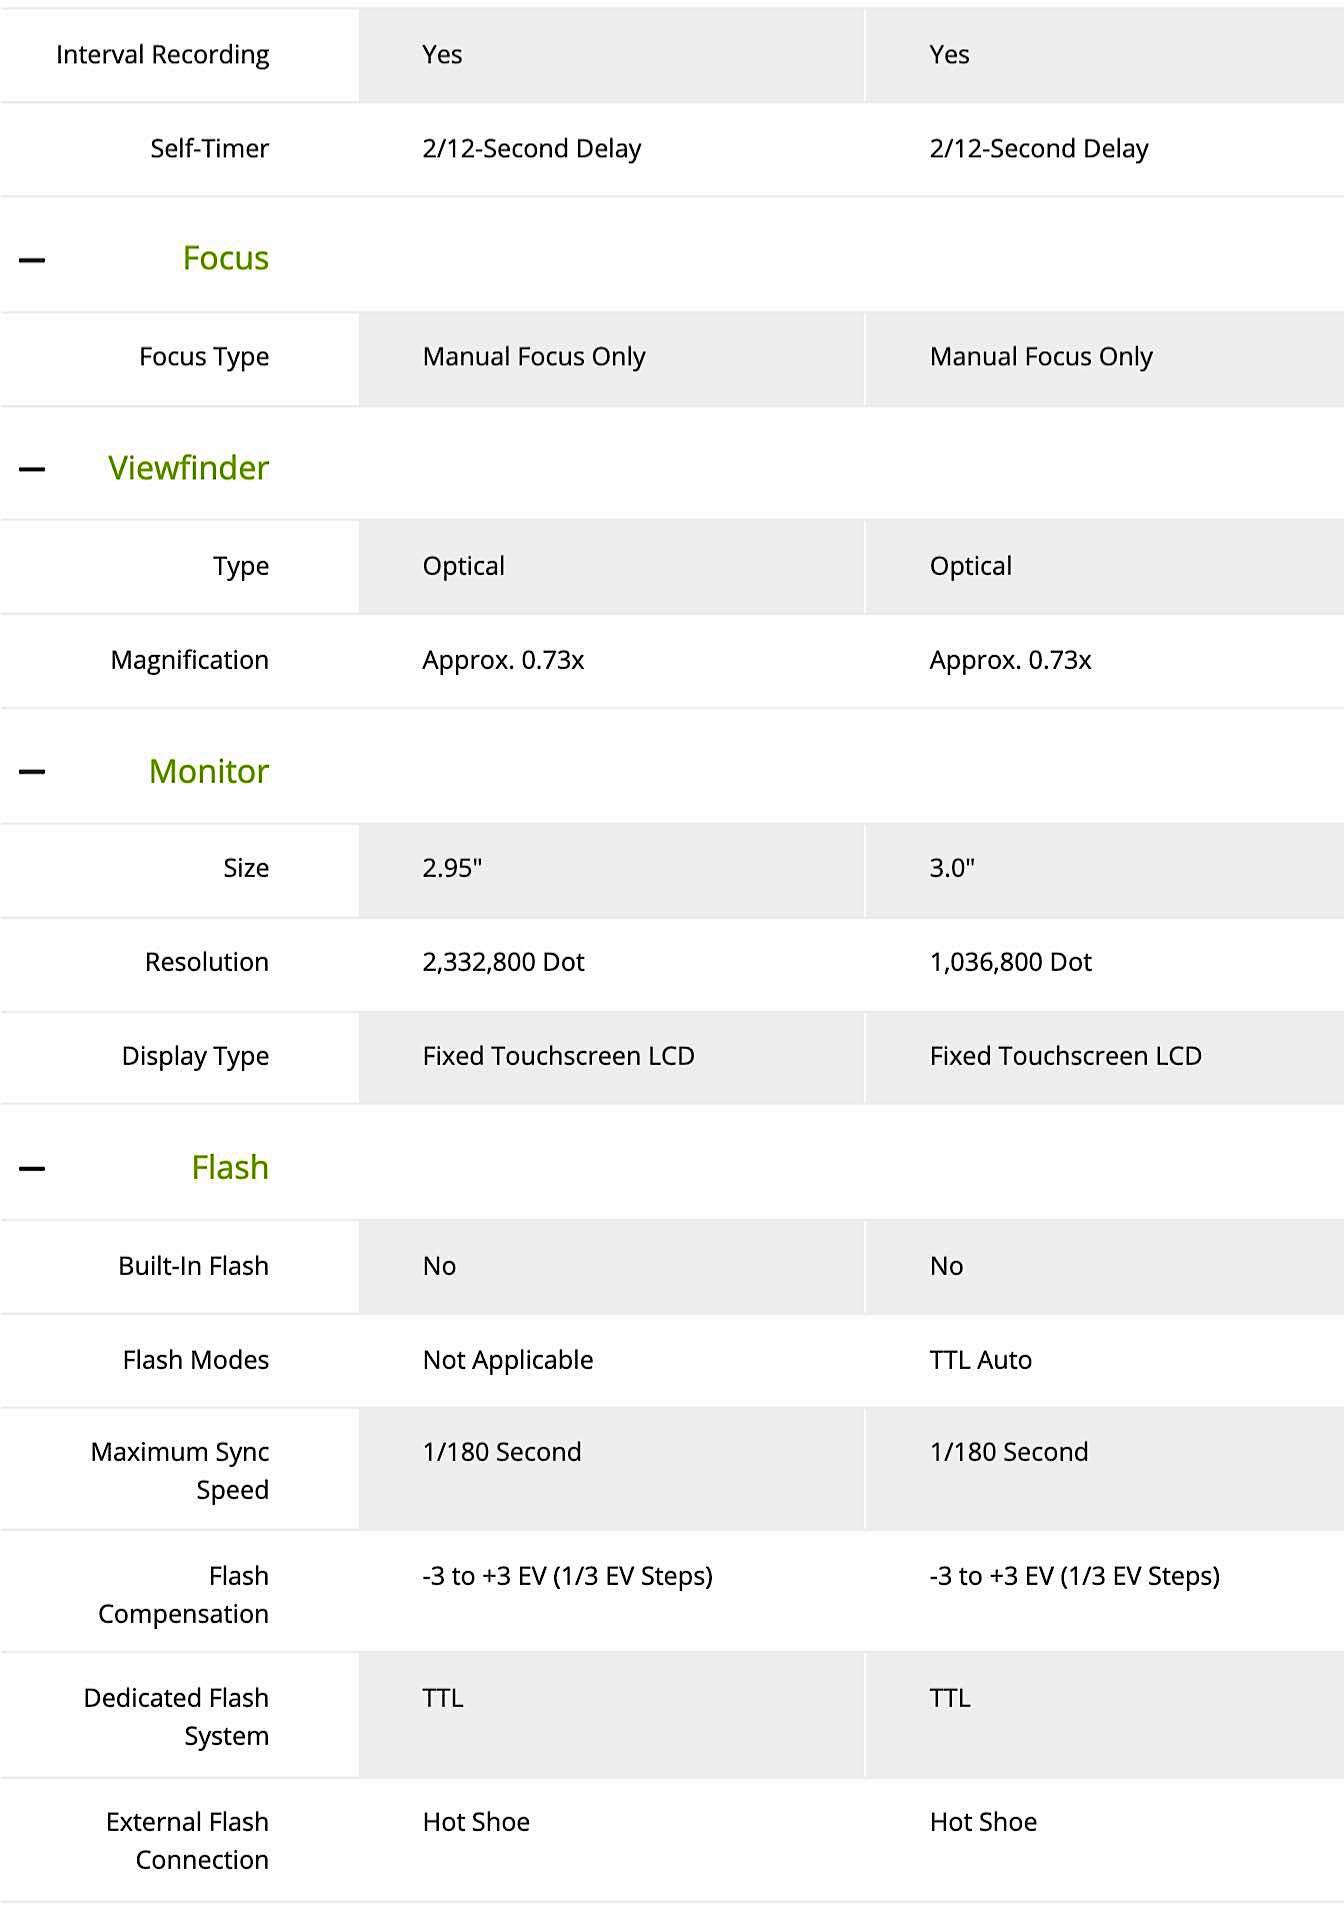Select the Self-Timer row label
The image size is (1344, 1913).
[210, 149]
